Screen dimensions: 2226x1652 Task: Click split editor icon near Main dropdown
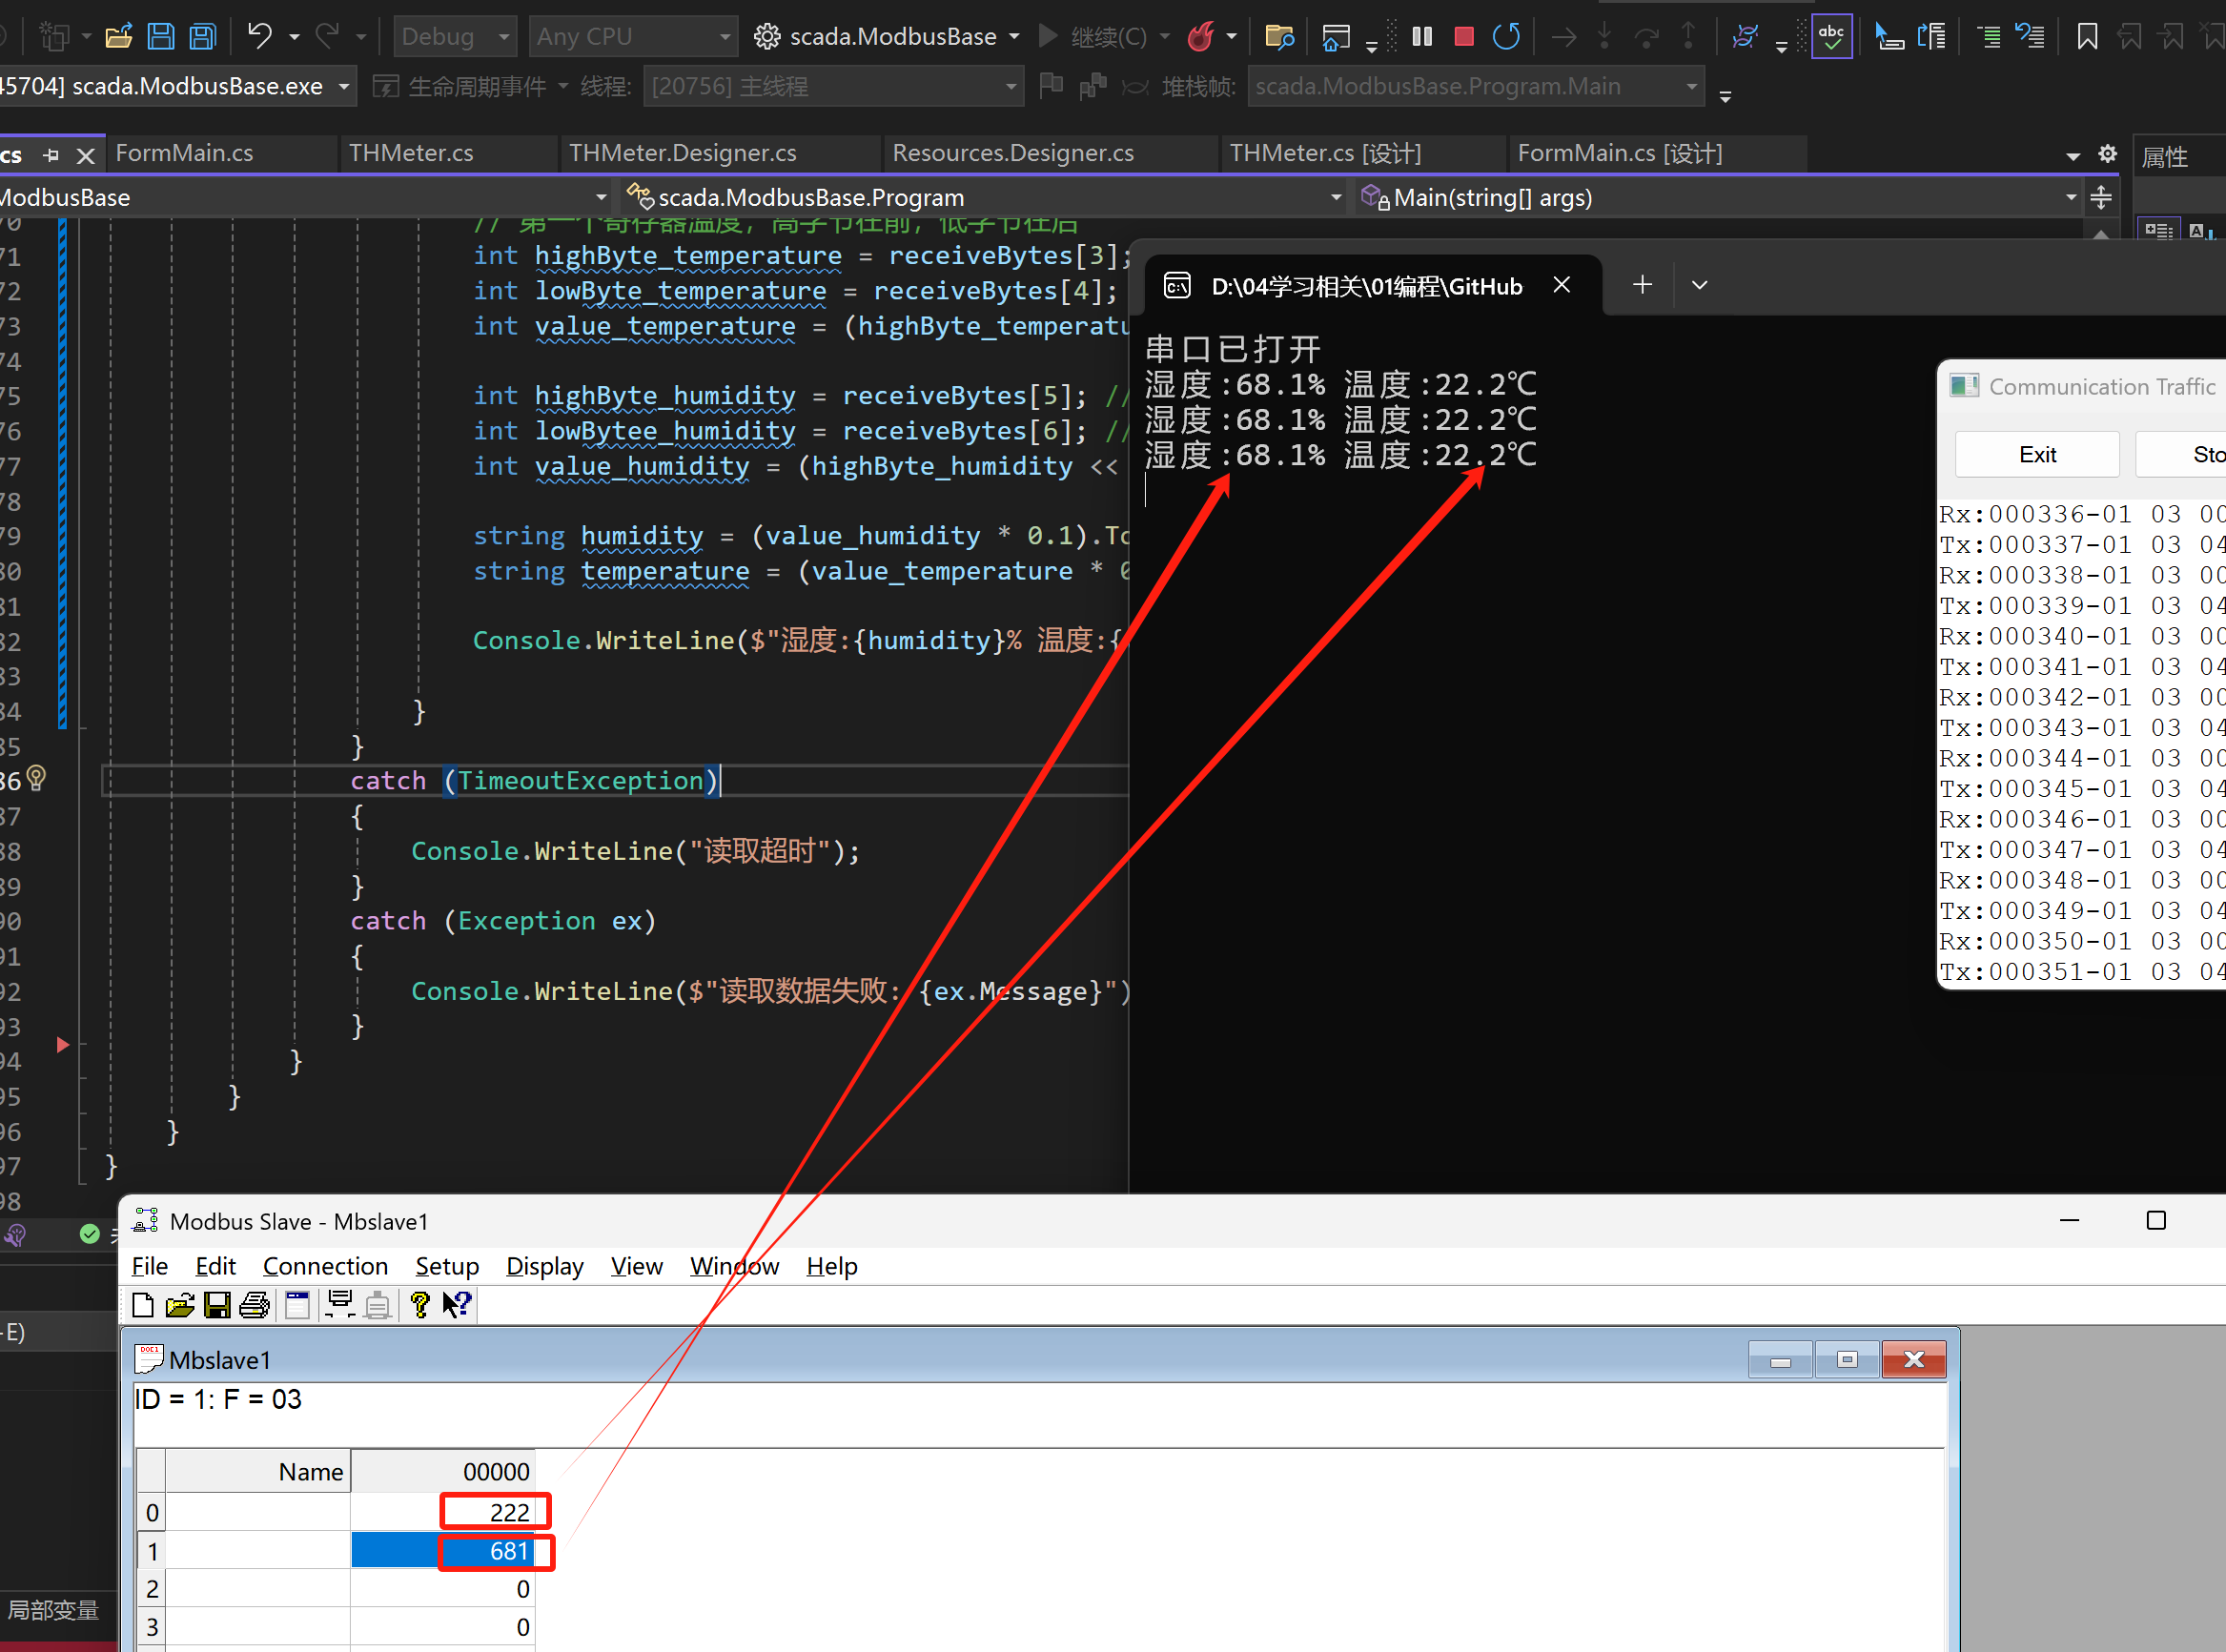click(x=2101, y=197)
